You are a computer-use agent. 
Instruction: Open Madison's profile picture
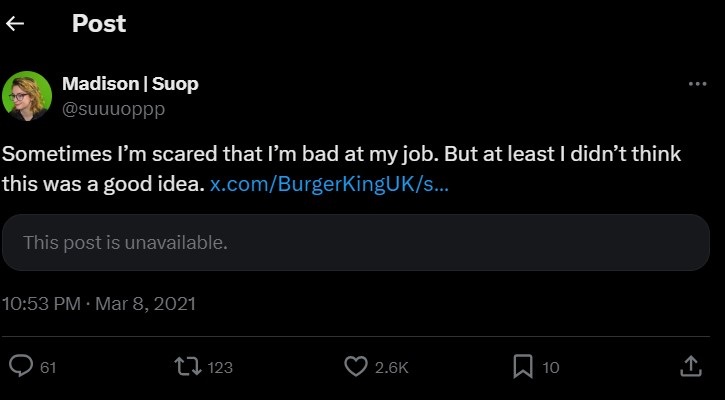pyautogui.click(x=27, y=96)
